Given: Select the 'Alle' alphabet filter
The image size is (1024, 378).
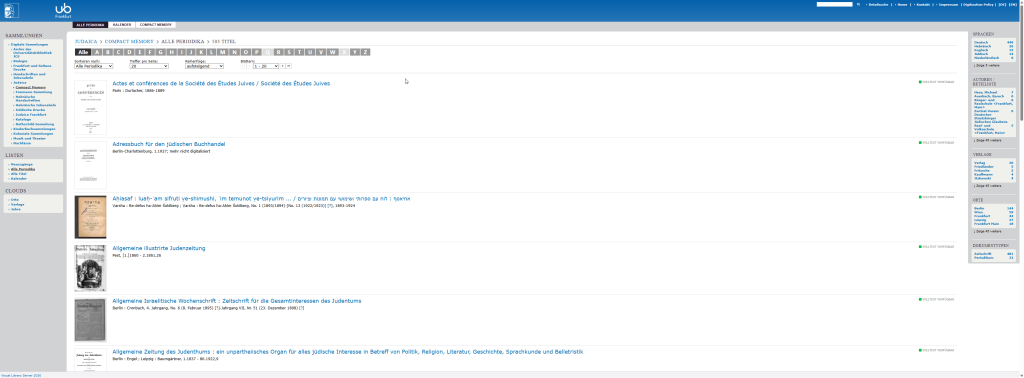Looking at the screenshot, I should tap(83, 52).
